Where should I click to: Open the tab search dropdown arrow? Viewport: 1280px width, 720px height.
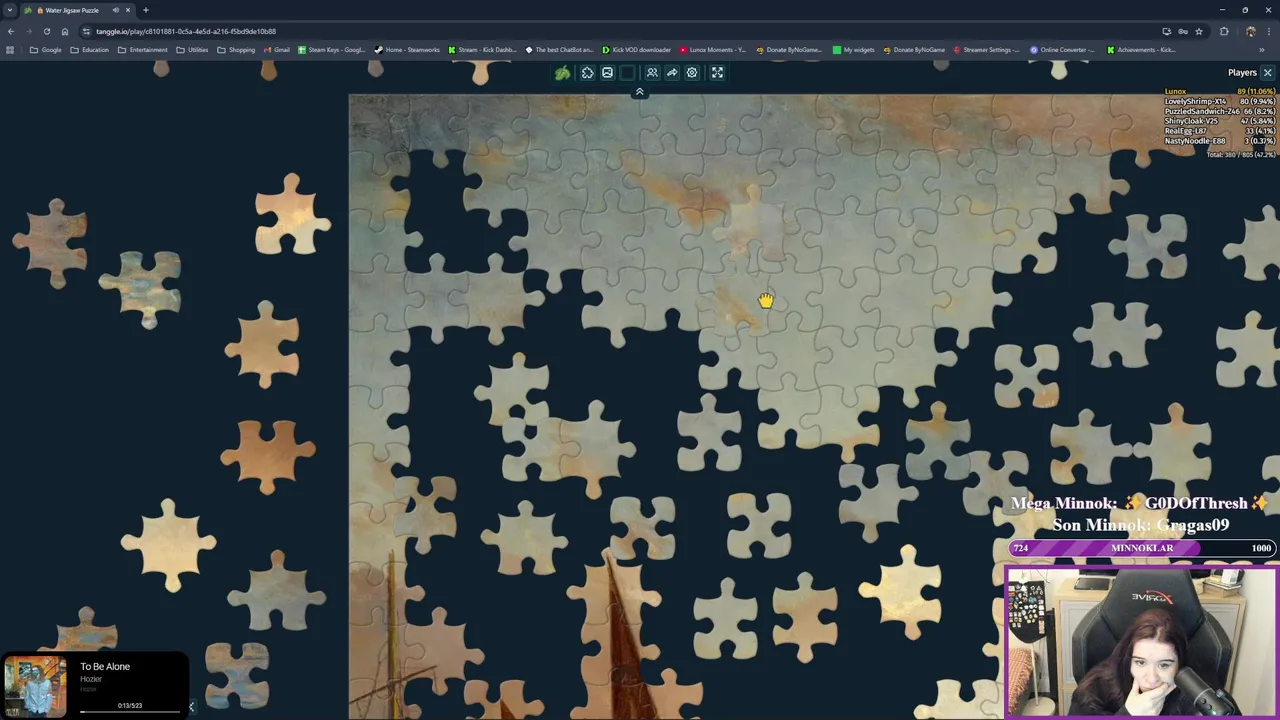(x=9, y=10)
